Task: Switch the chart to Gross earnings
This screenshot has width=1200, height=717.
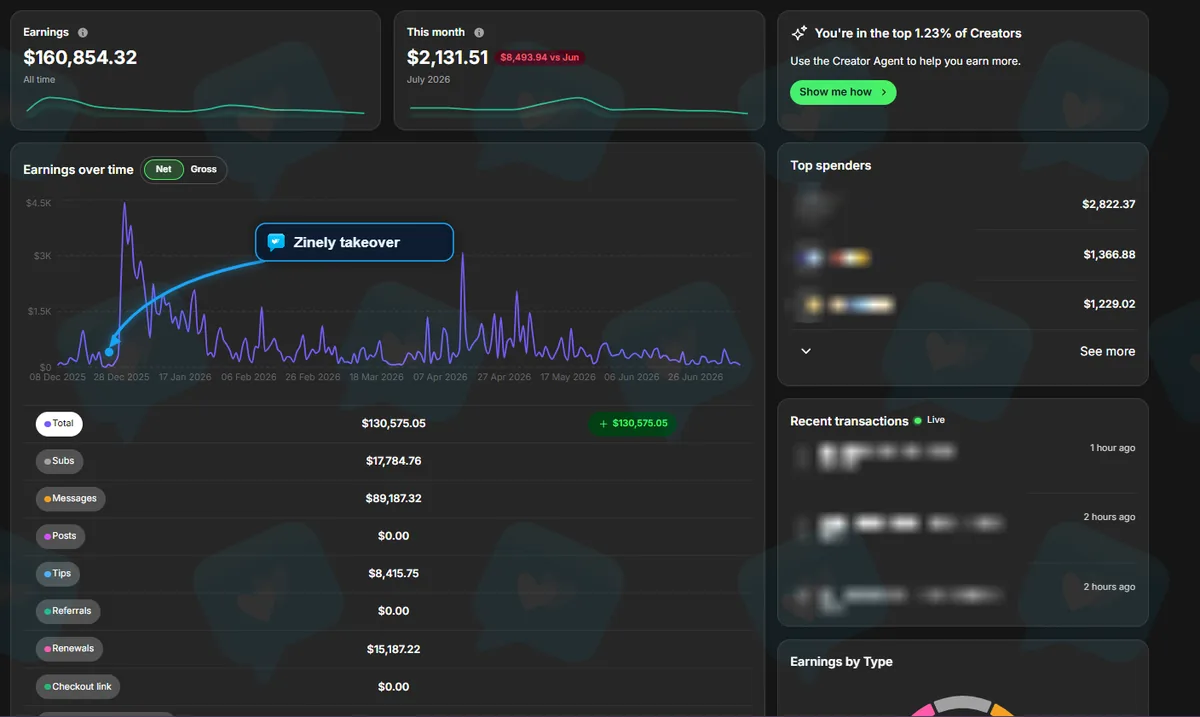Action: (204, 170)
